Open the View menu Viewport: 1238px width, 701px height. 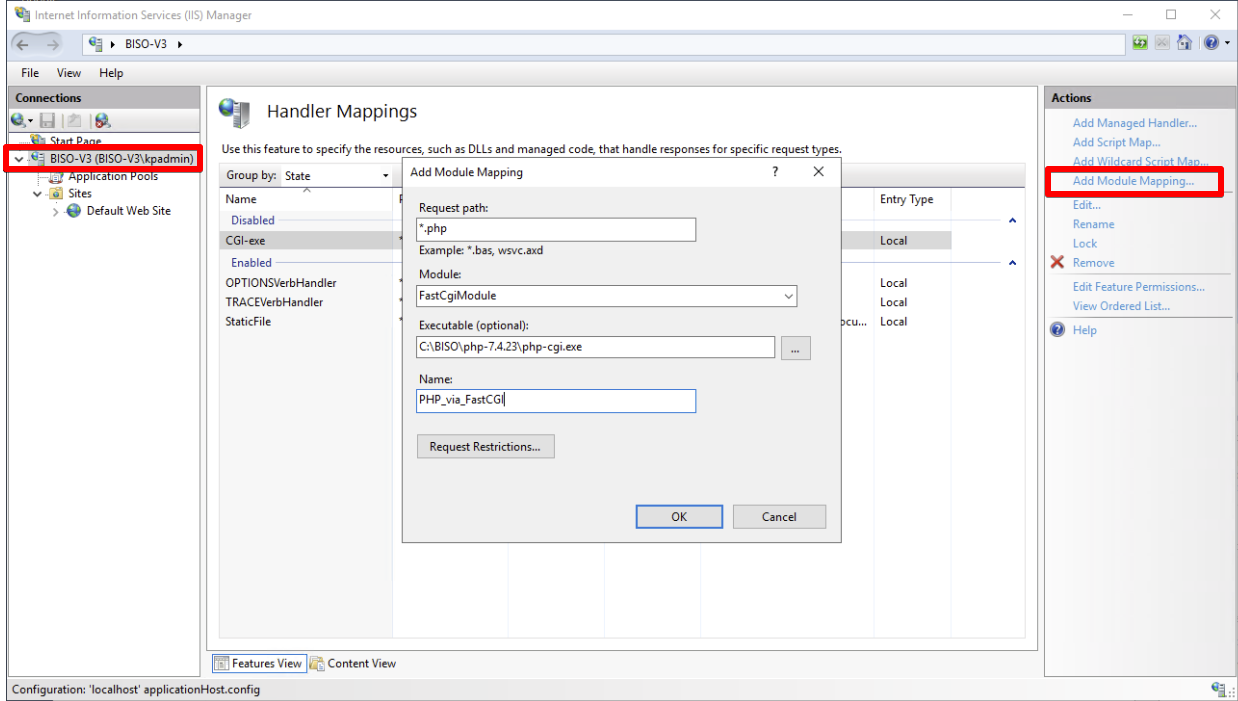click(x=69, y=73)
